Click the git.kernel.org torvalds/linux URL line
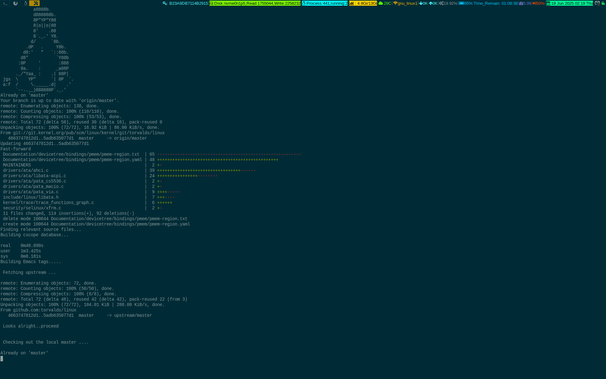This screenshot has width=606, height=379. pyautogui.click(x=82, y=133)
